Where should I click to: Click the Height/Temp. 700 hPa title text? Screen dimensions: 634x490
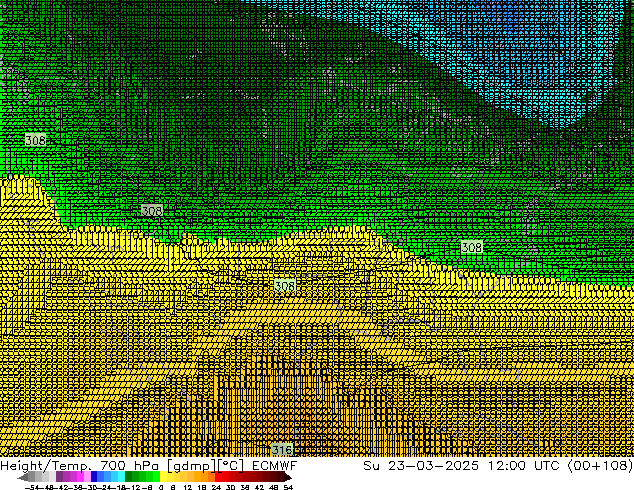coord(81,465)
